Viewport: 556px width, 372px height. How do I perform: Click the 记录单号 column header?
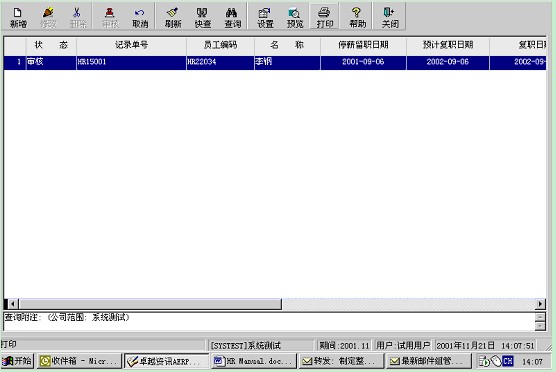click(131, 45)
